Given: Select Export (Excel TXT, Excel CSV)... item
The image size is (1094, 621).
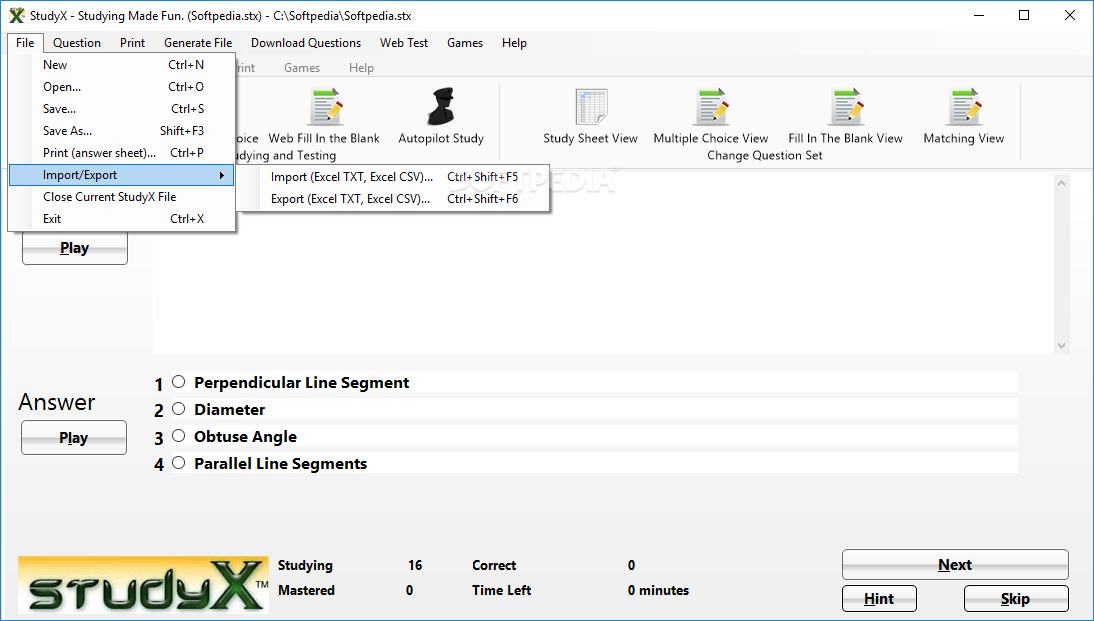Looking at the screenshot, I should 394,199.
